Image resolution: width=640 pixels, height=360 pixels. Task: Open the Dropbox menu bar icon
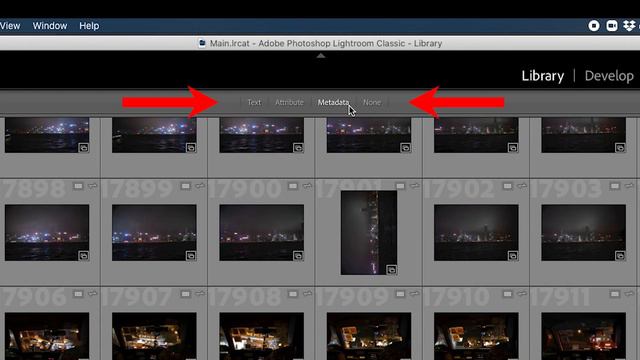[629, 26]
